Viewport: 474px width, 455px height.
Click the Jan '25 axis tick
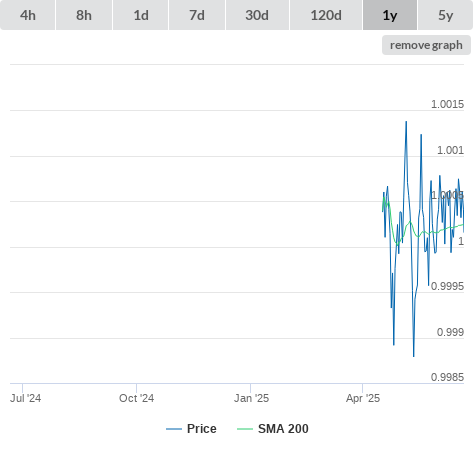click(x=251, y=398)
